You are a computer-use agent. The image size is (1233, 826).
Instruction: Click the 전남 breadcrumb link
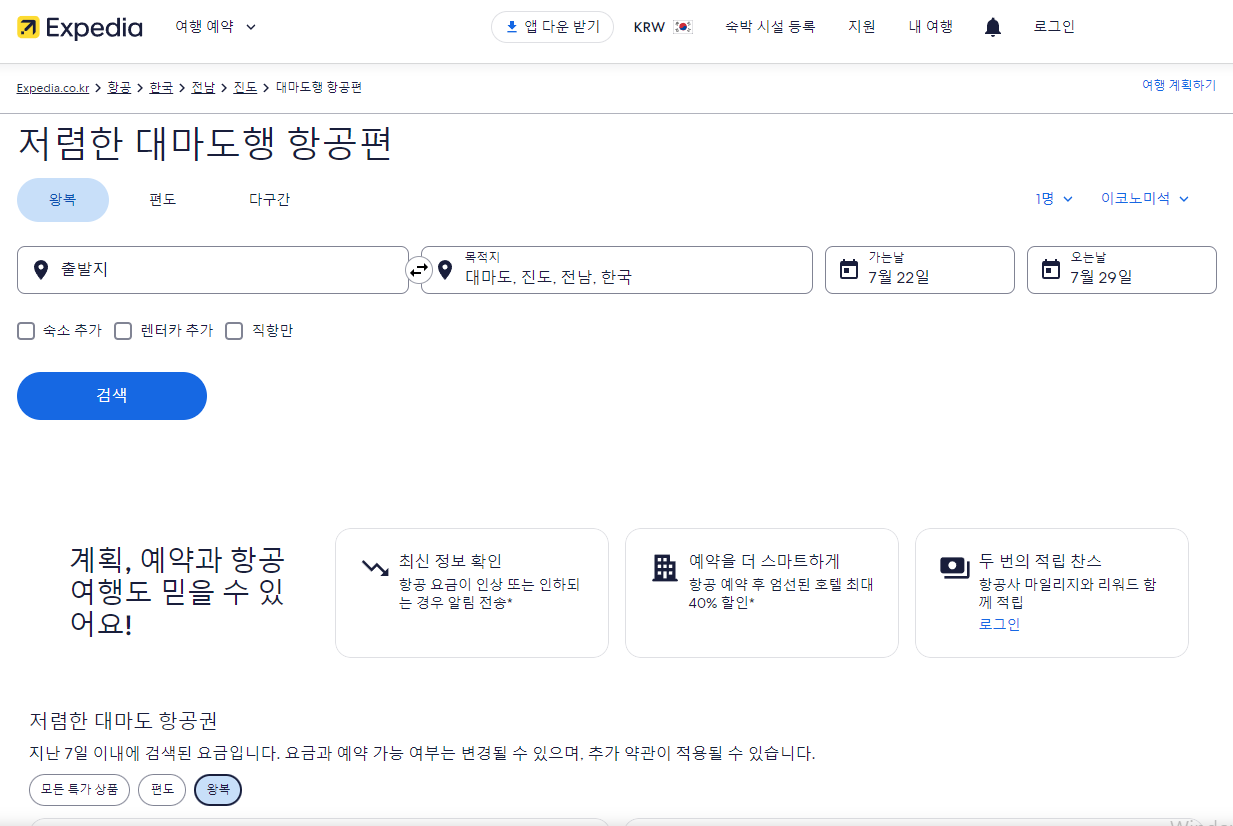[x=203, y=88]
